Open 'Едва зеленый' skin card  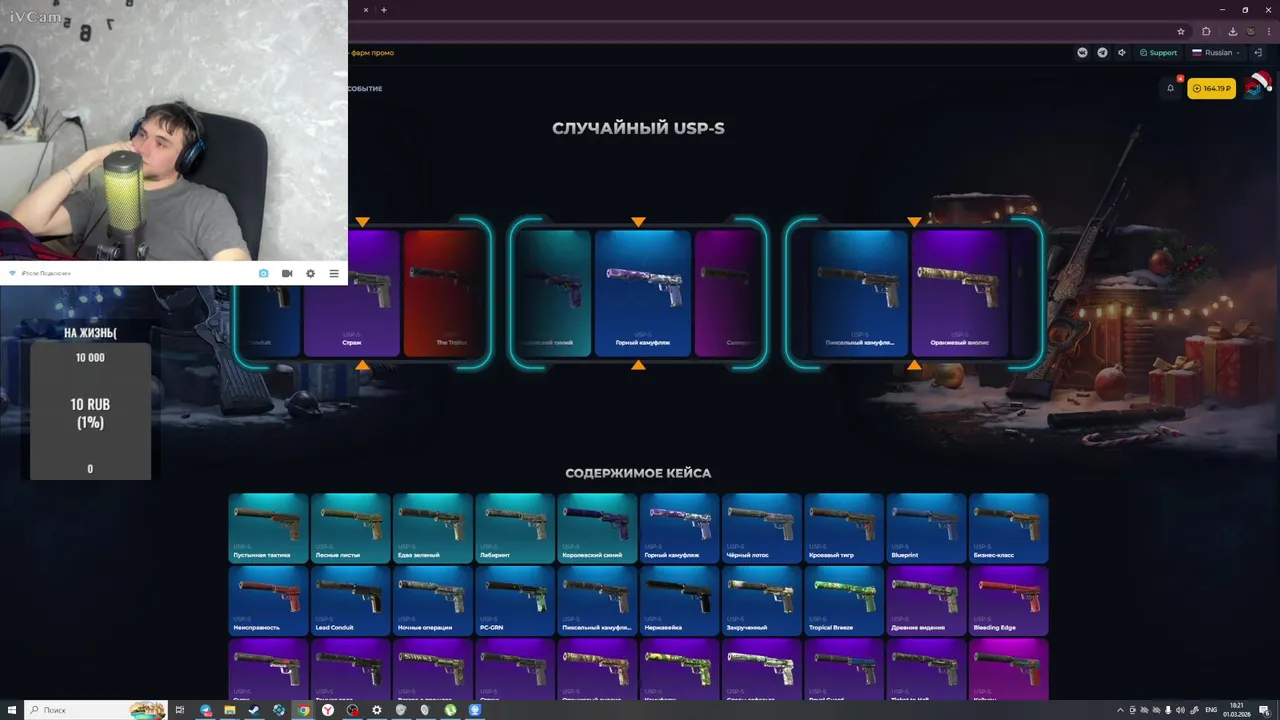pos(432,528)
